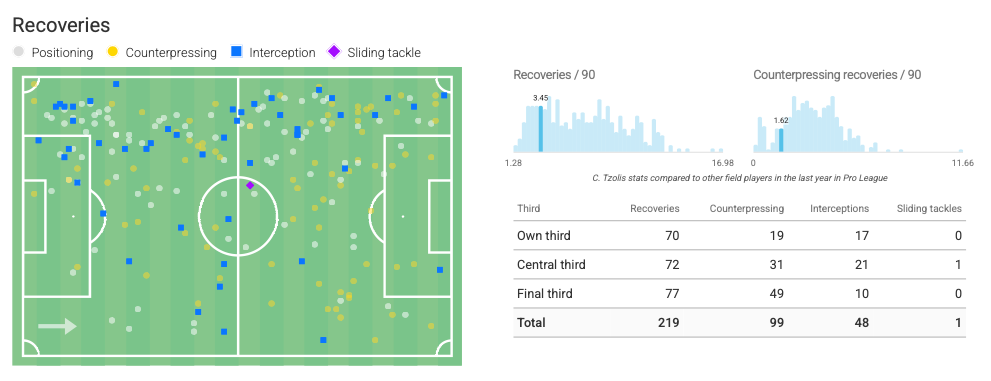Click the blue Interception legend square
Viewport: 991px width, 381px height.
click(236, 52)
